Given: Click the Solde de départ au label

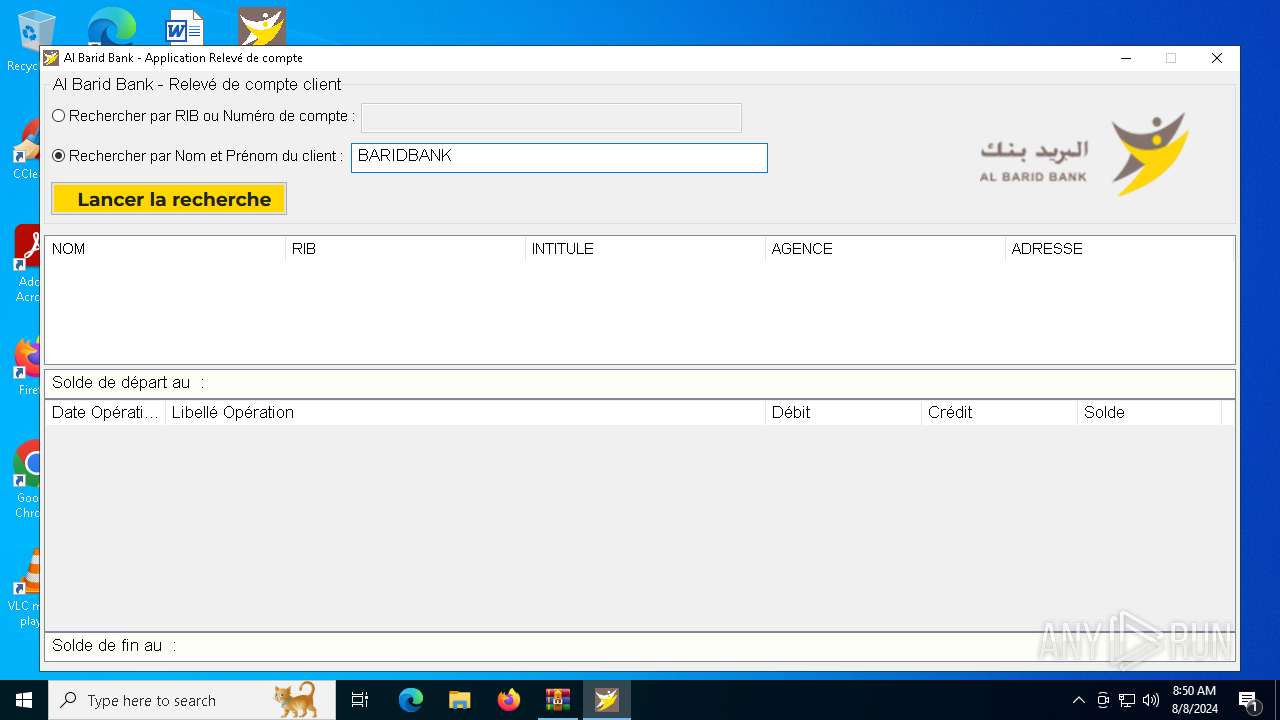Looking at the screenshot, I should [128, 383].
